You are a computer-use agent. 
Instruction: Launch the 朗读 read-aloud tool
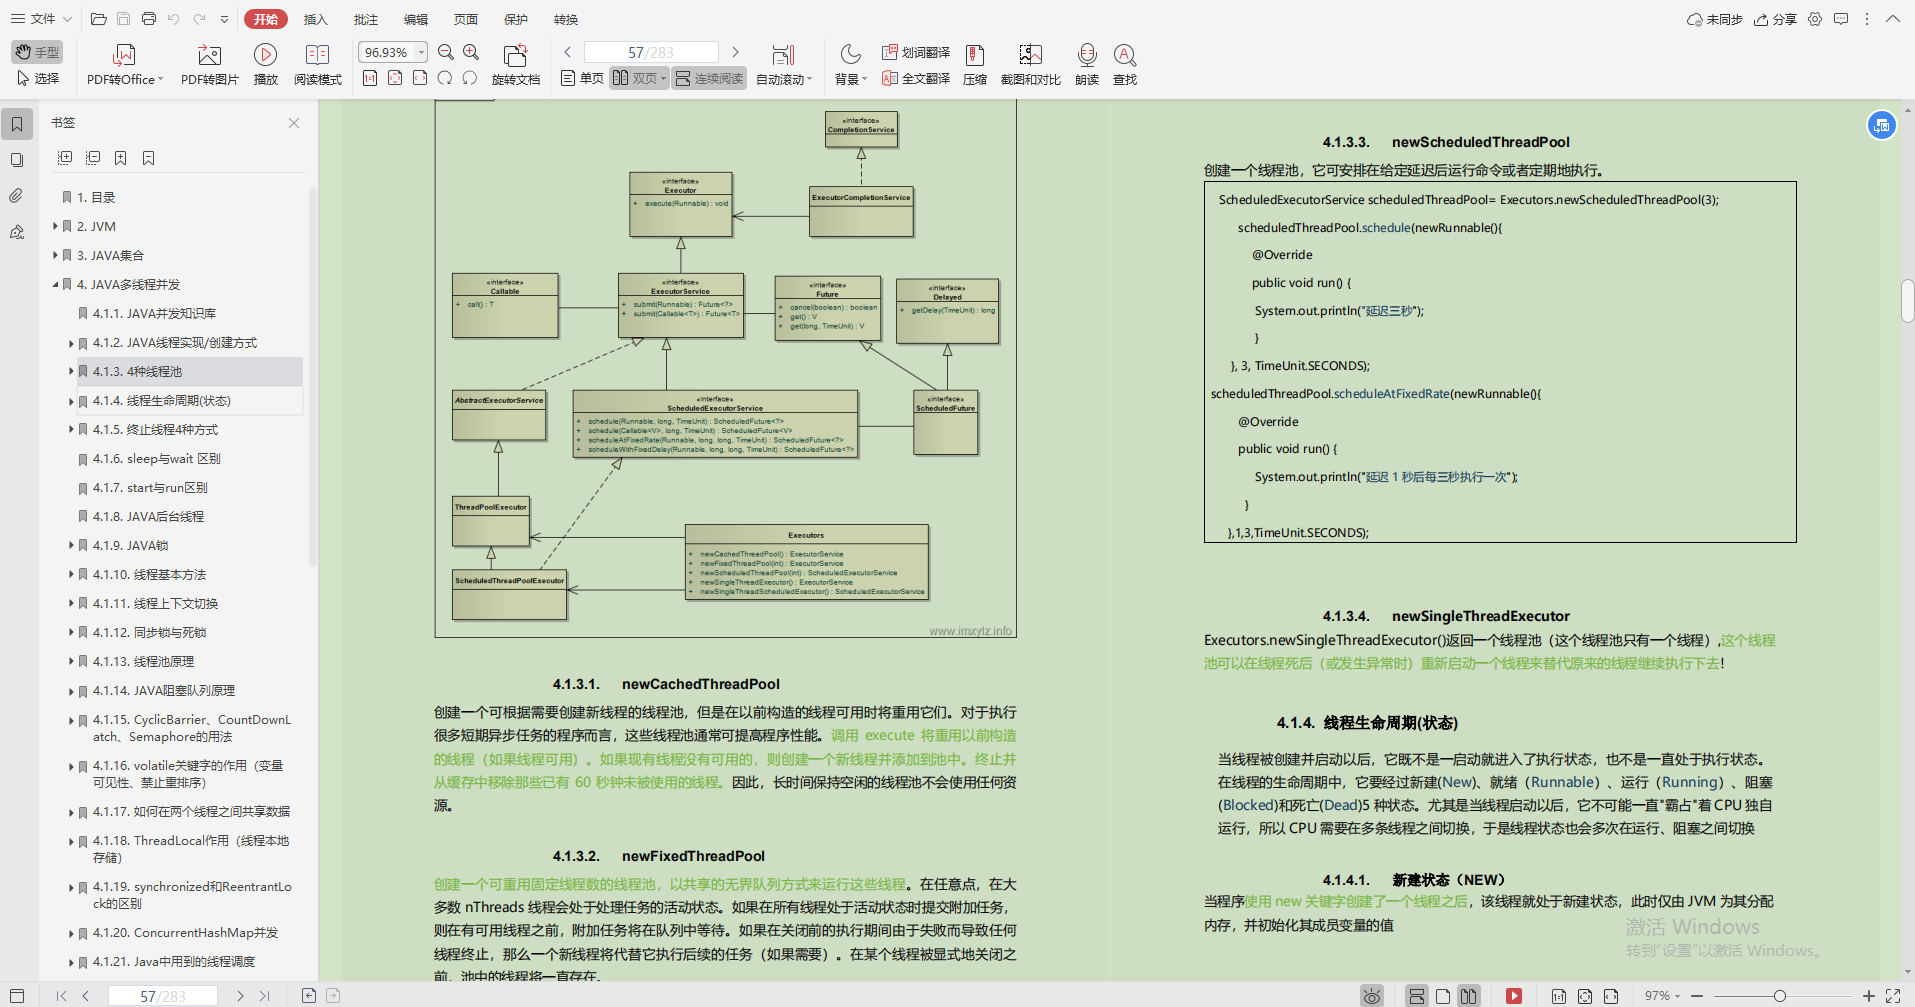pyautogui.click(x=1087, y=65)
